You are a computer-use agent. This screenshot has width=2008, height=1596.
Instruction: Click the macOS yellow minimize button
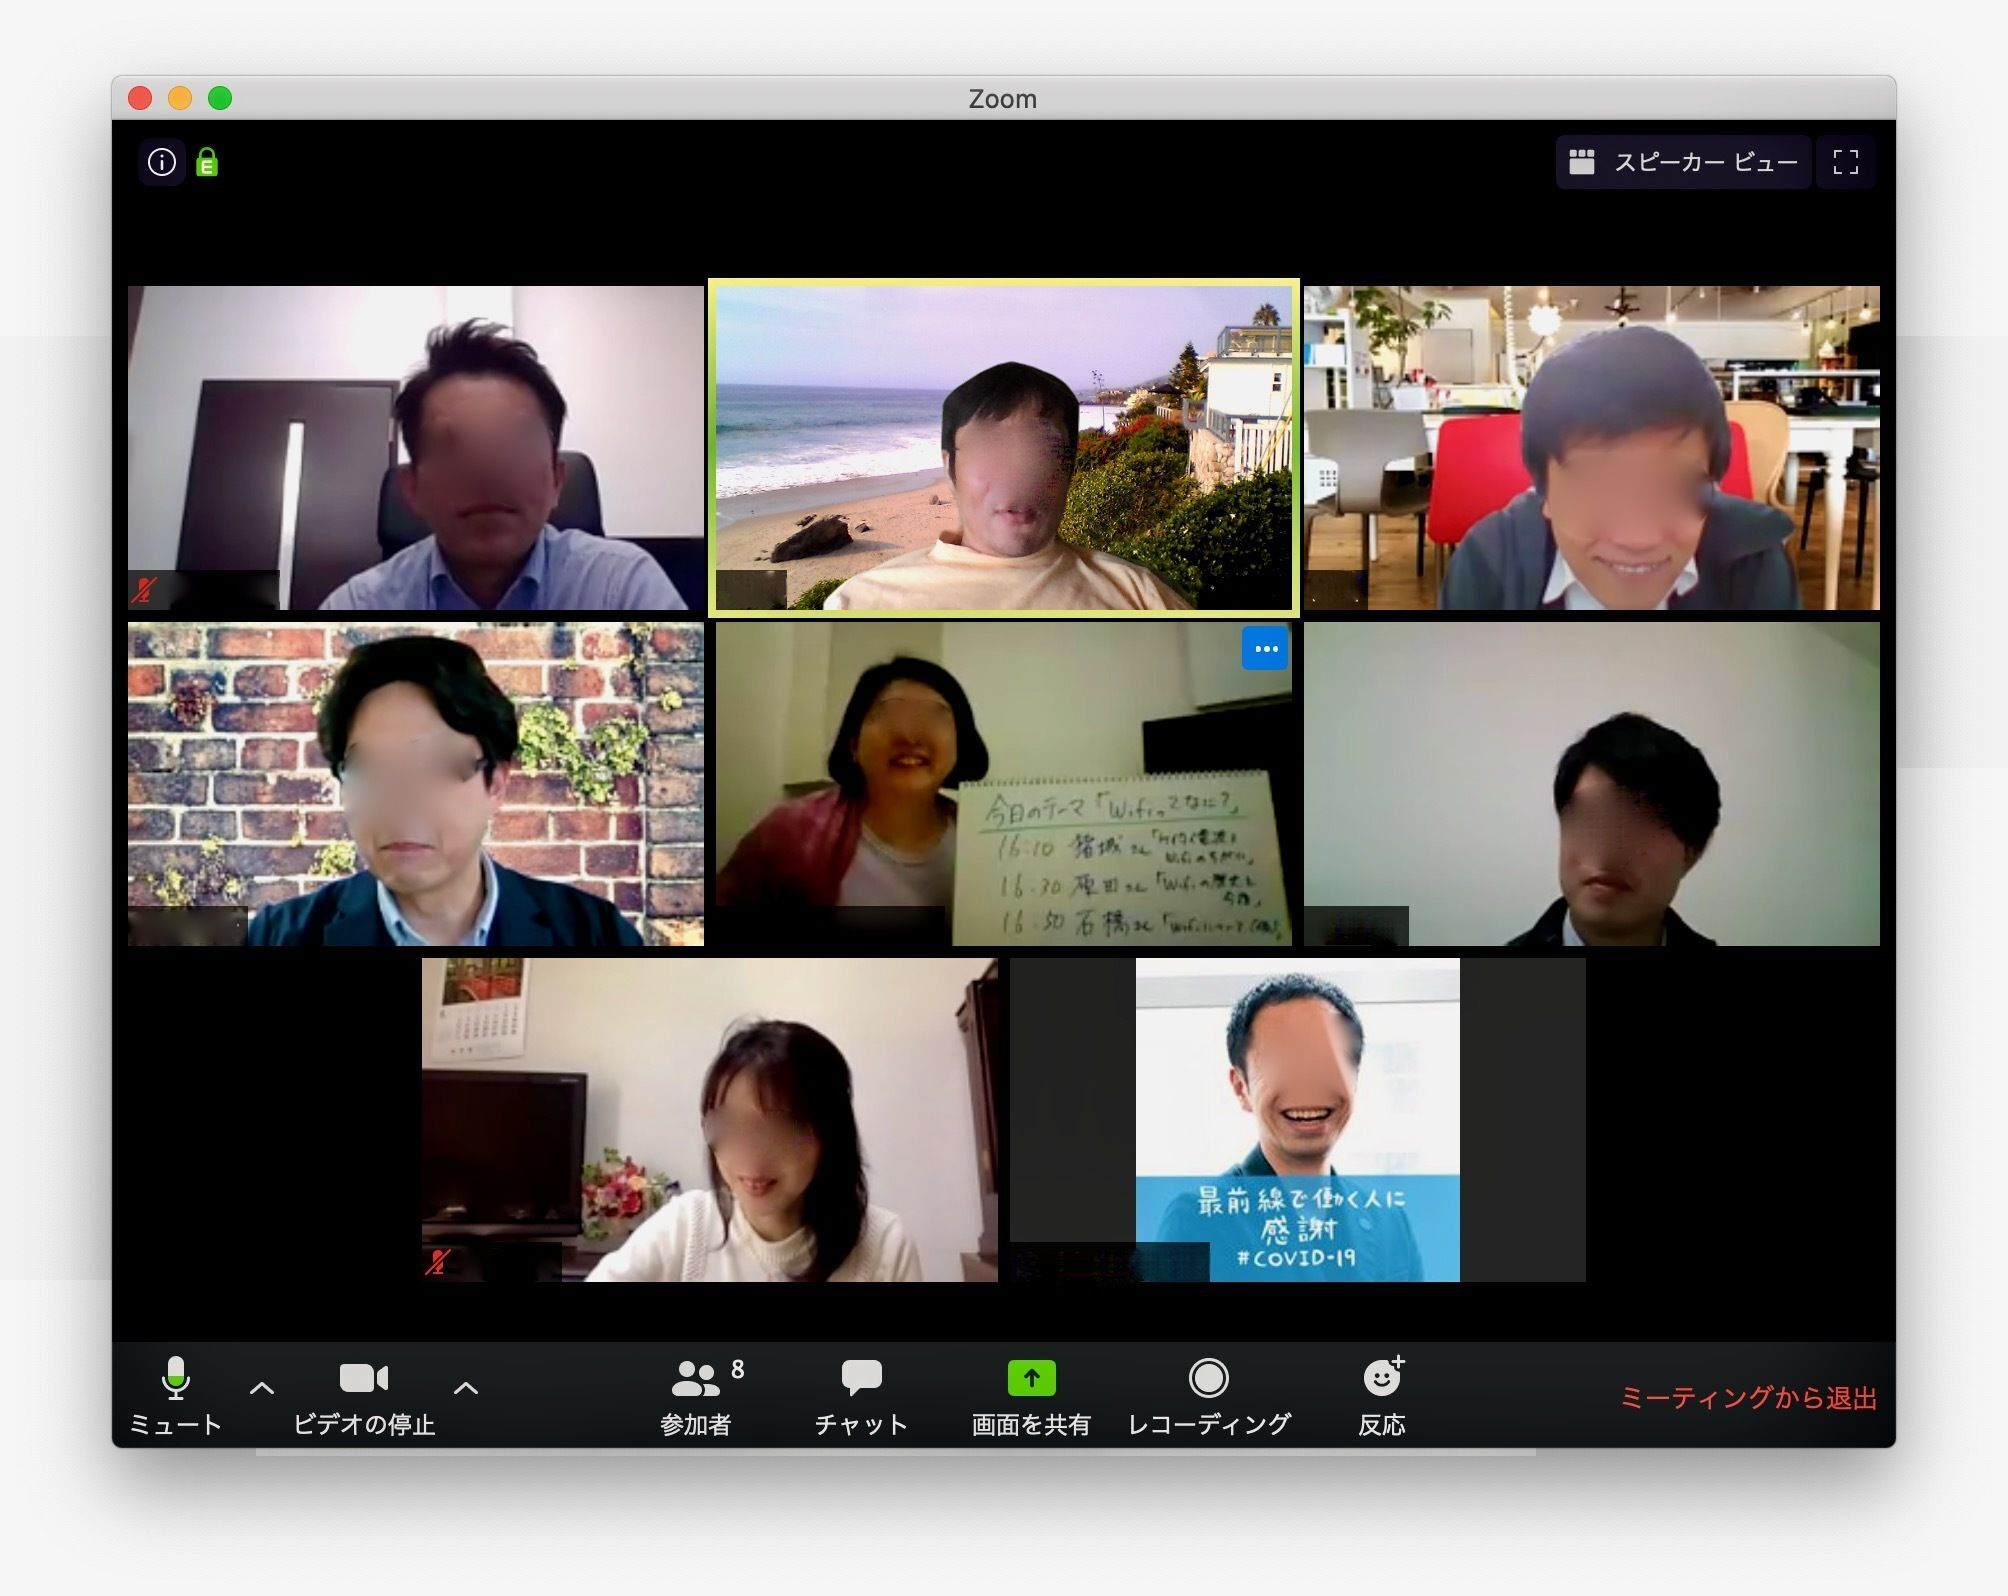tap(180, 98)
